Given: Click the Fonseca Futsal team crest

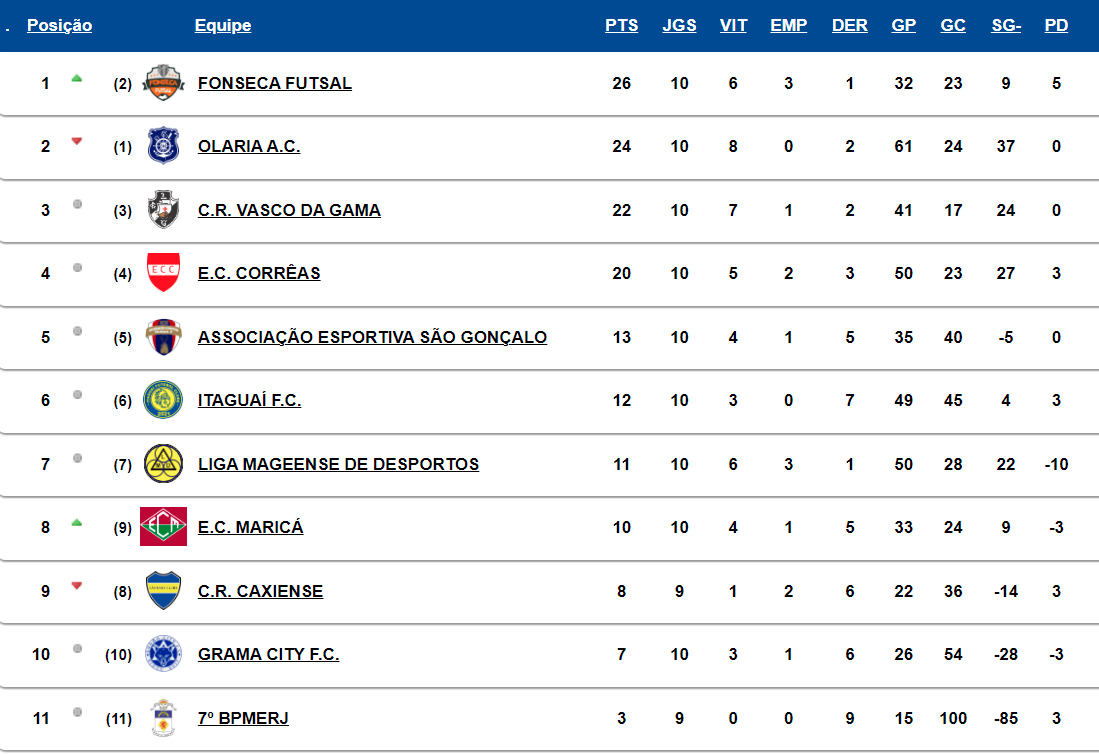Looking at the screenshot, I should [x=162, y=83].
